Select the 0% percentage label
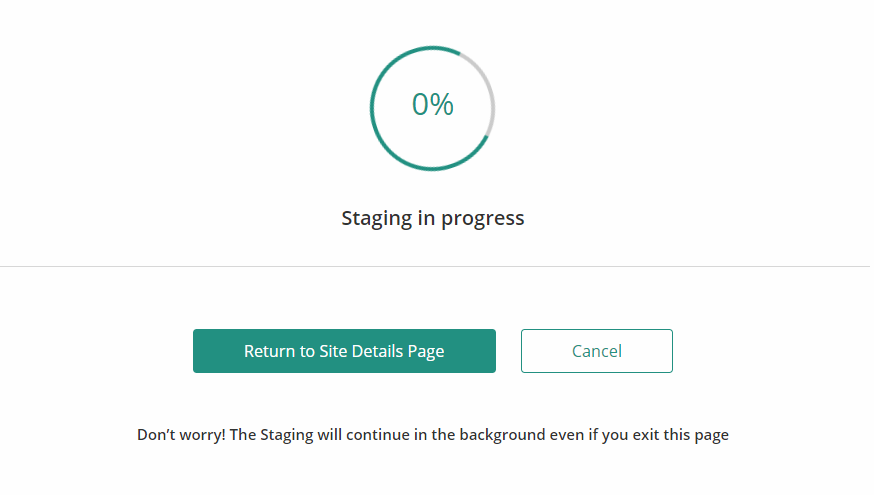 433,104
